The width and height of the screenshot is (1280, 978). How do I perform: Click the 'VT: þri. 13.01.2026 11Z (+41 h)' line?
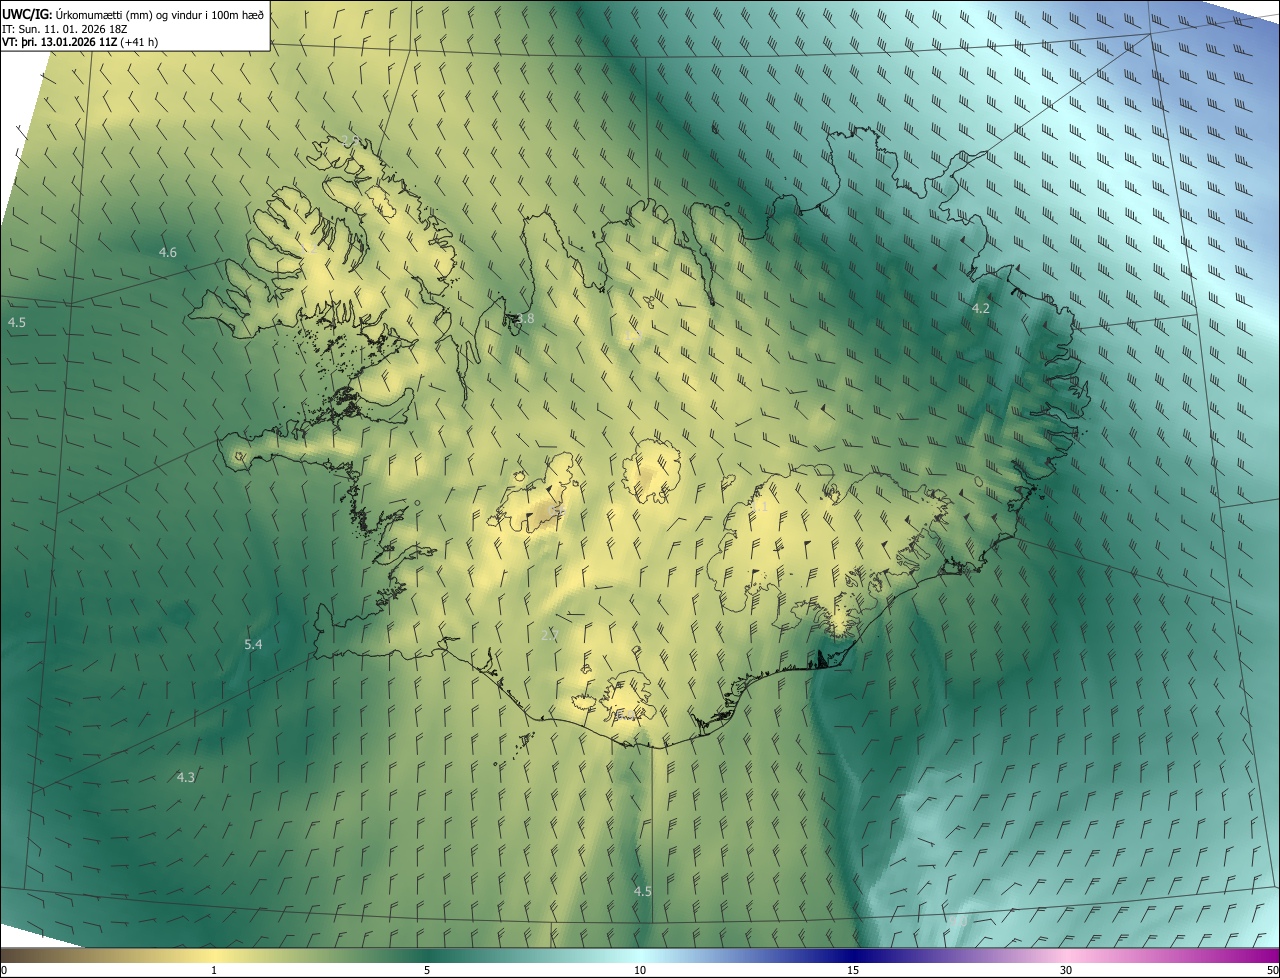pyautogui.click(x=80, y=41)
